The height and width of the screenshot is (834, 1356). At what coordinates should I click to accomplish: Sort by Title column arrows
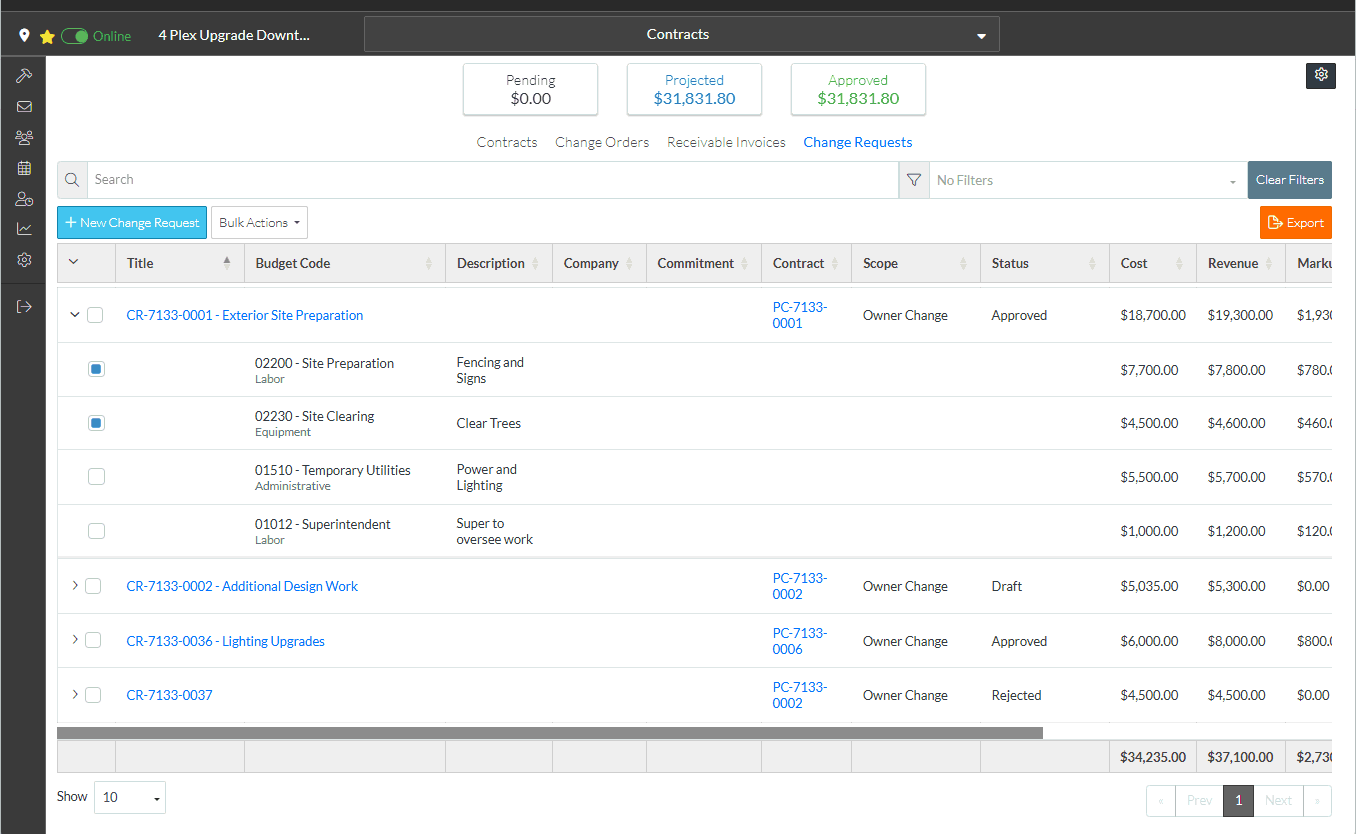[227, 263]
